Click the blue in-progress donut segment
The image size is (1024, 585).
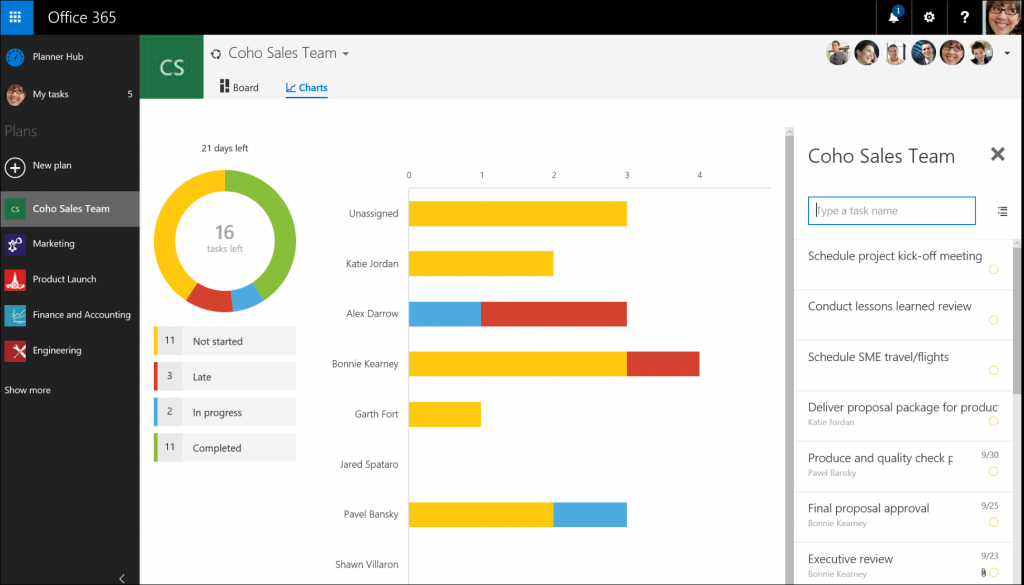[x=248, y=296]
